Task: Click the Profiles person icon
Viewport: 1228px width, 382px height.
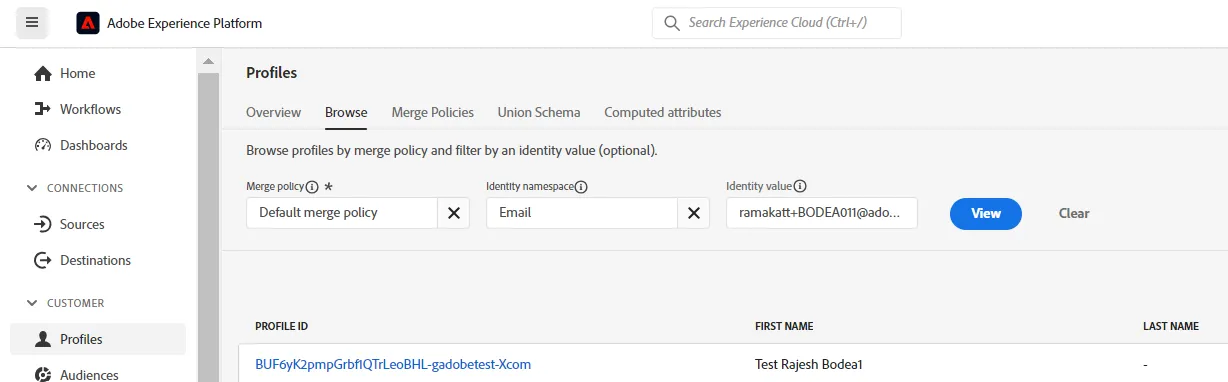Action: point(43,339)
